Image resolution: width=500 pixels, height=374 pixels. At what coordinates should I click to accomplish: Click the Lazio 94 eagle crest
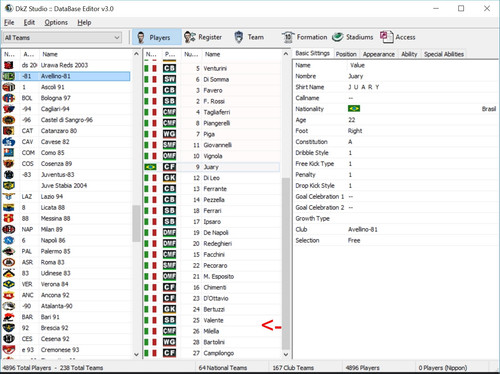9,196
